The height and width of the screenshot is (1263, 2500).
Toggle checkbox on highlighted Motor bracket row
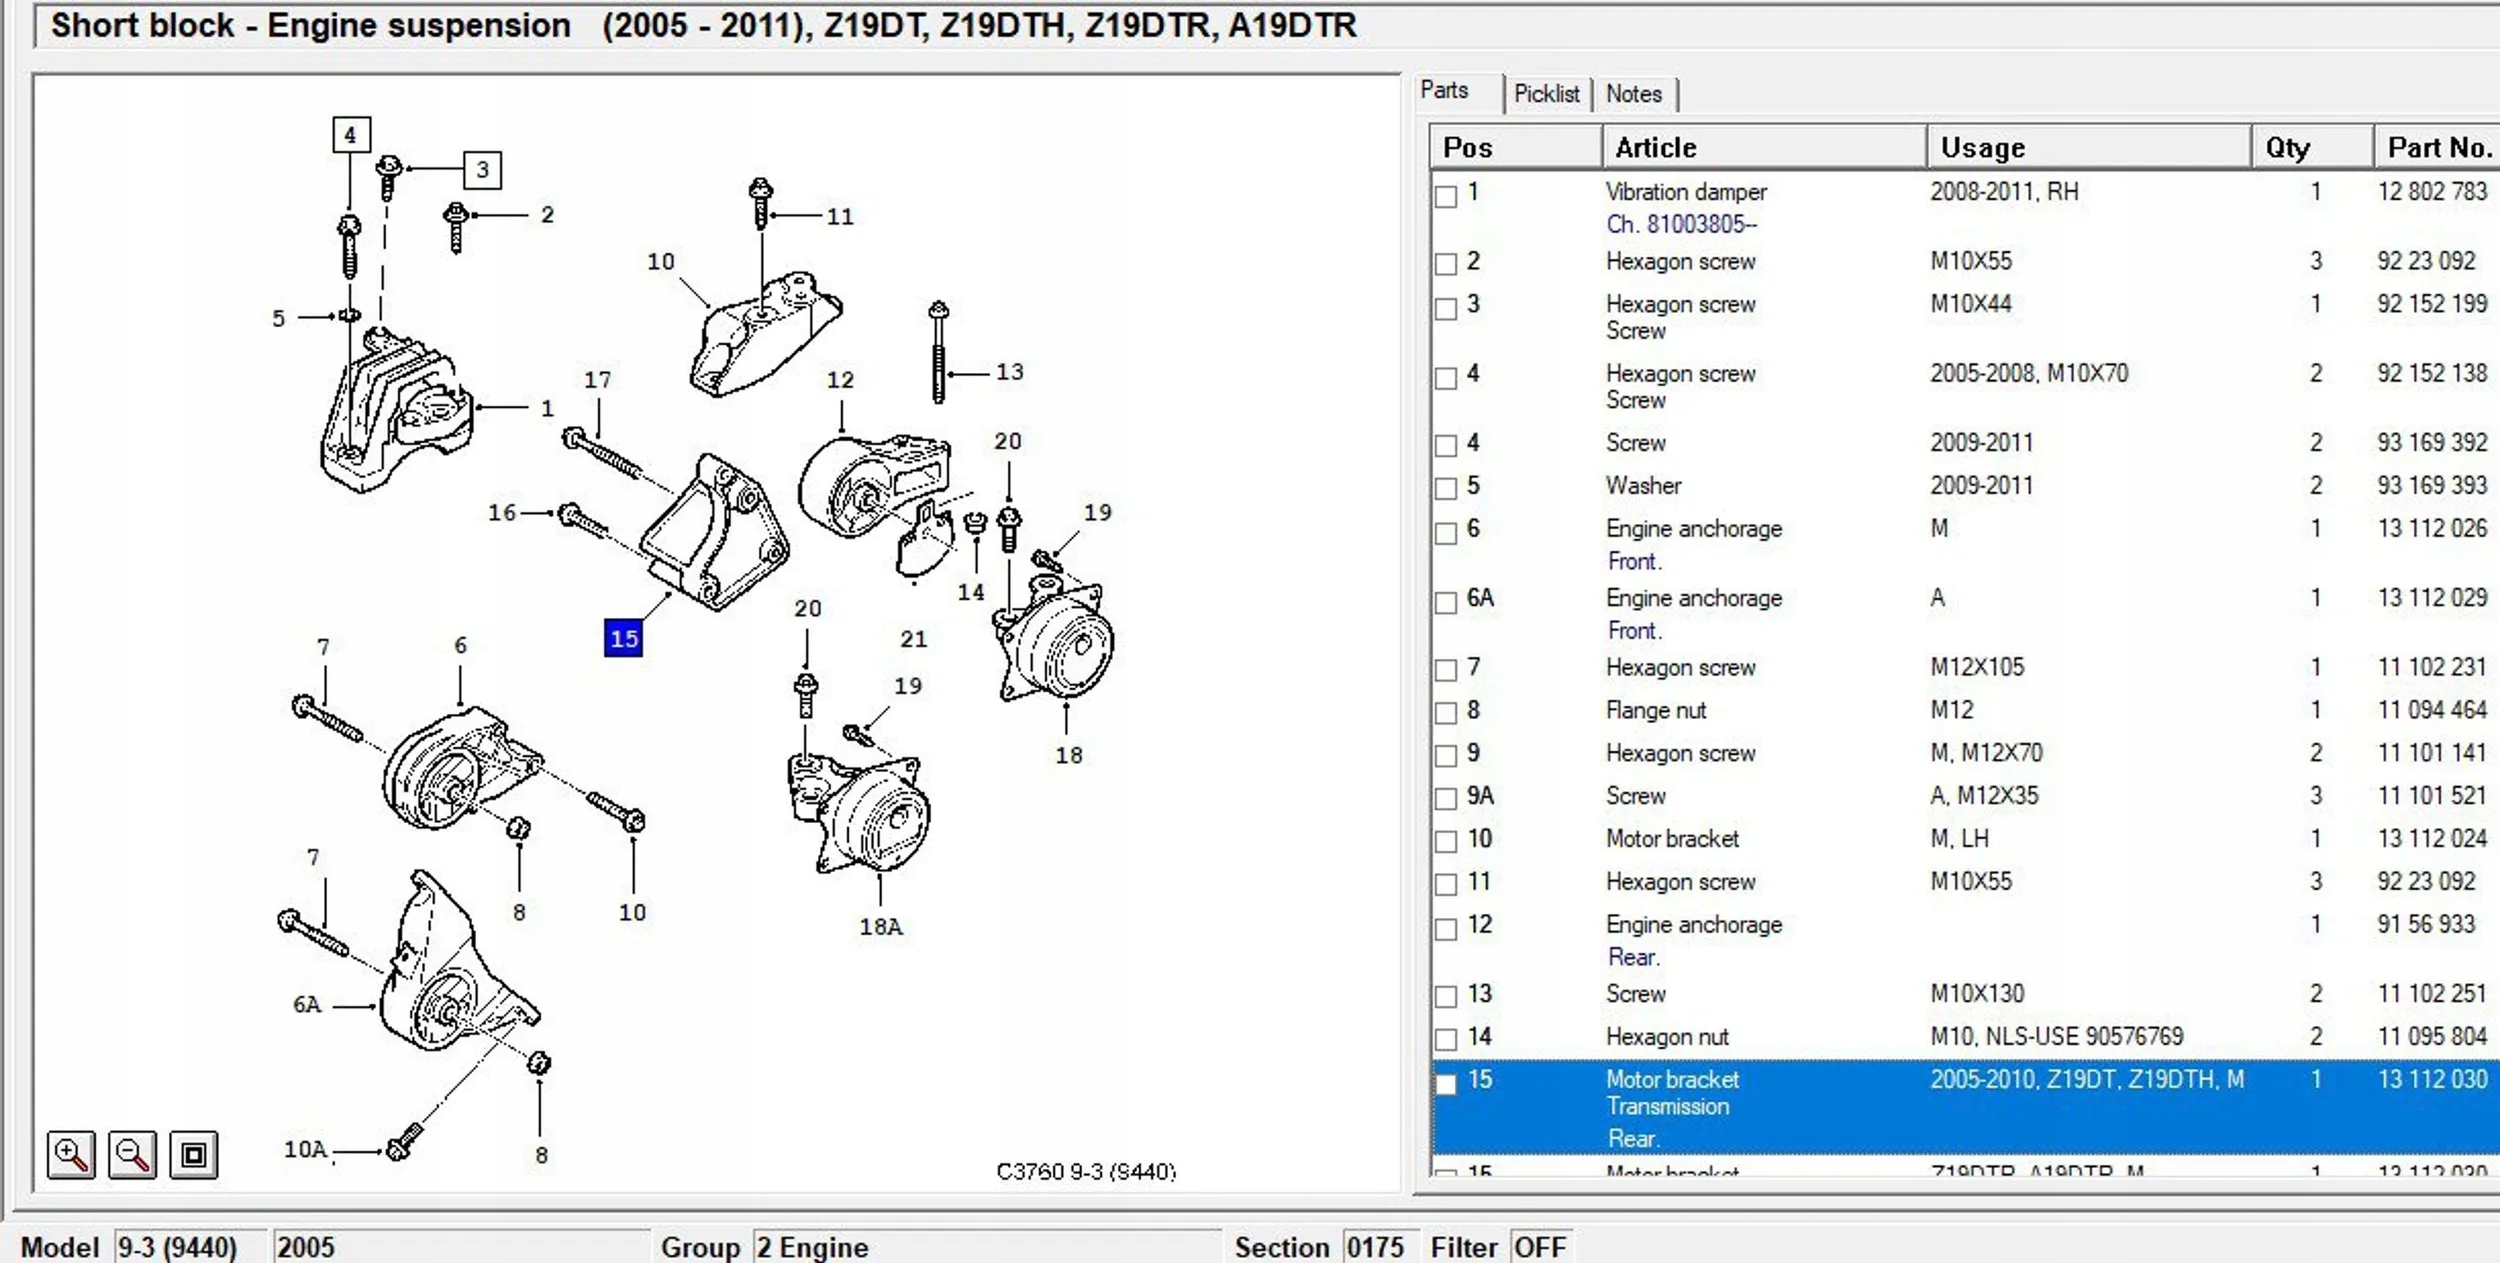pos(1446,1084)
